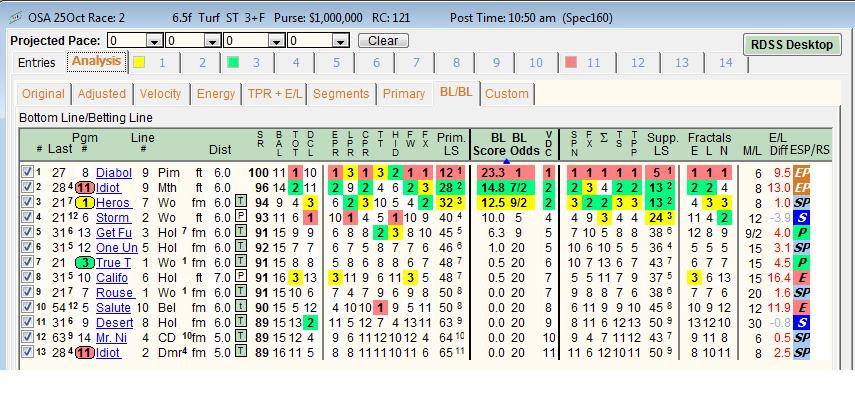Click the EP badge in Diabol row
855x400 pixels.
(801, 173)
